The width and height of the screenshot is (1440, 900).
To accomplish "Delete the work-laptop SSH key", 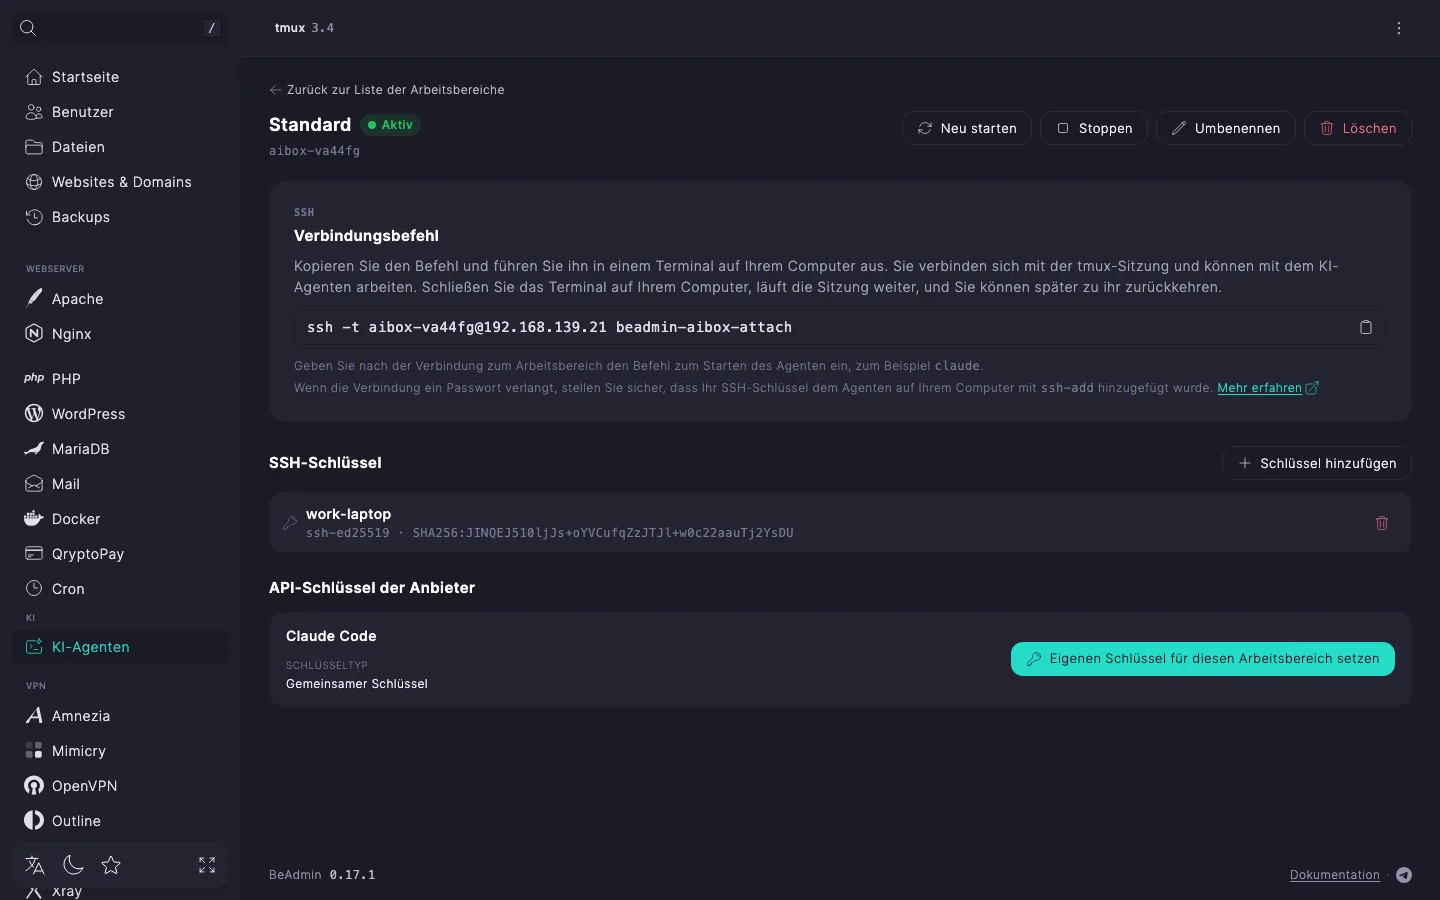I will 1382,523.
